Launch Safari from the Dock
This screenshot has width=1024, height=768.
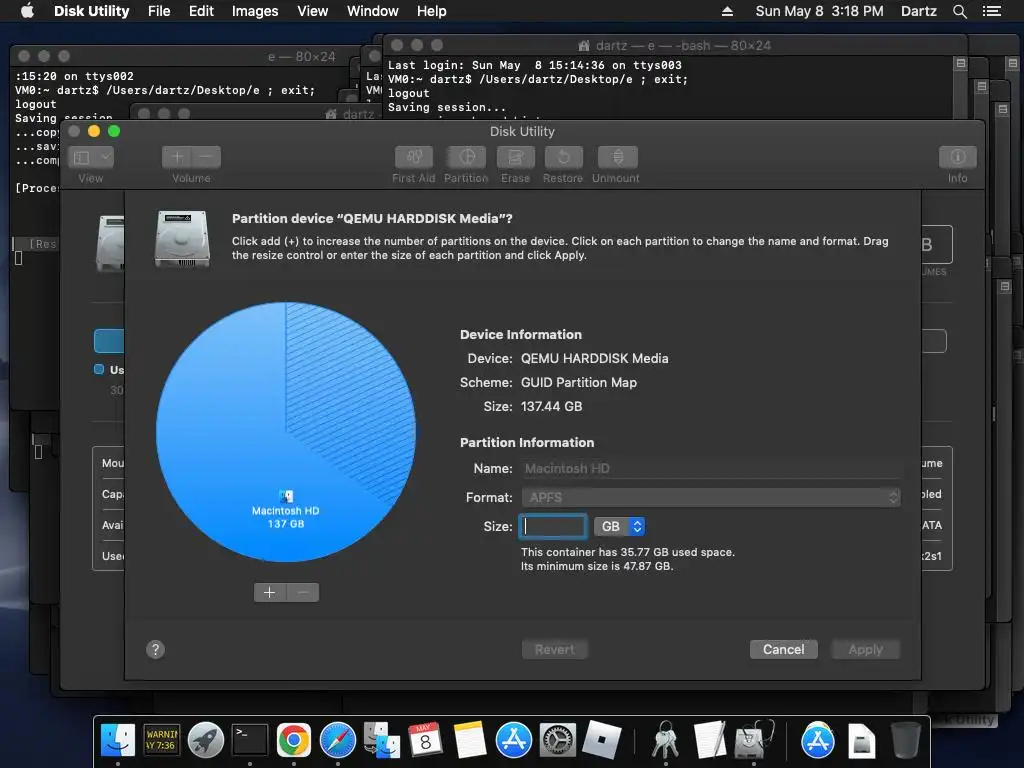pyautogui.click(x=338, y=740)
